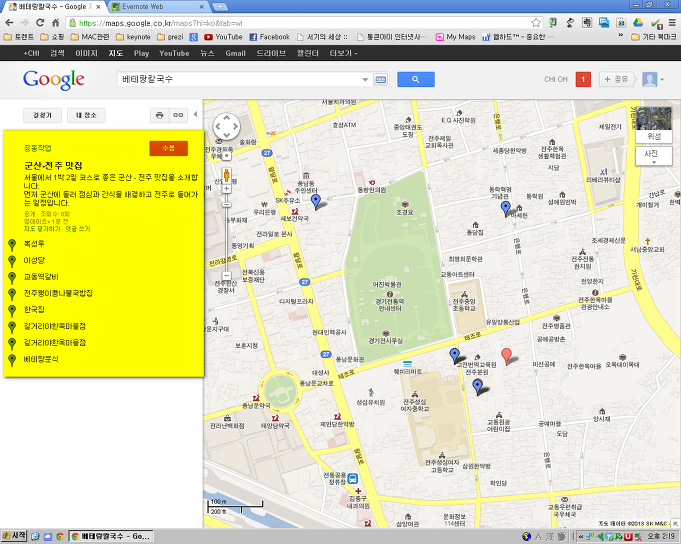Open the 토렌트 bookmark folder
The height and width of the screenshot is (544, 681).
[18, 37]
